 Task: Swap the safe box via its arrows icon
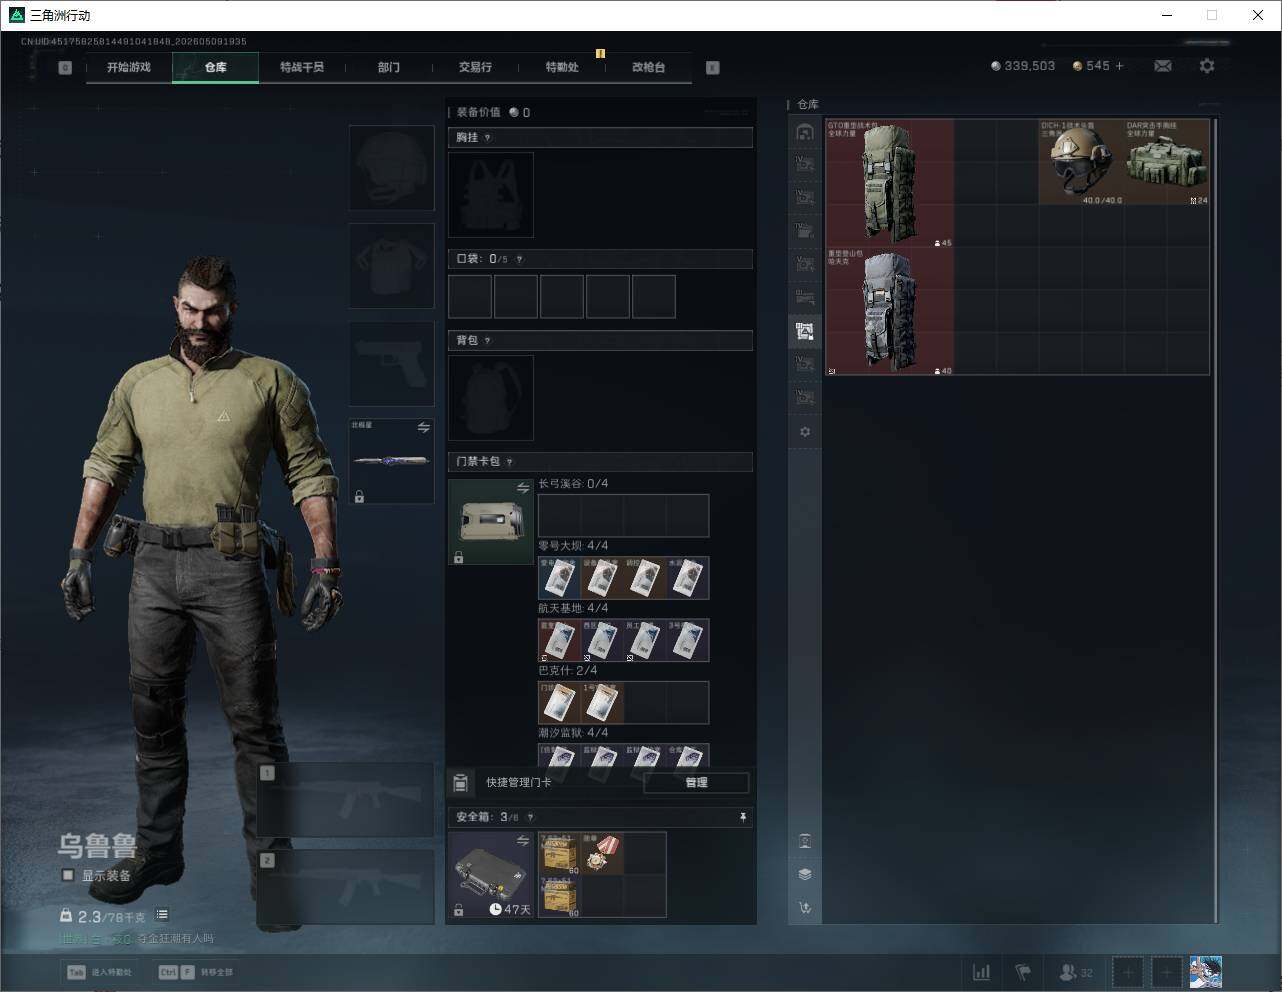pyautogui.click(x=522, y=841)
